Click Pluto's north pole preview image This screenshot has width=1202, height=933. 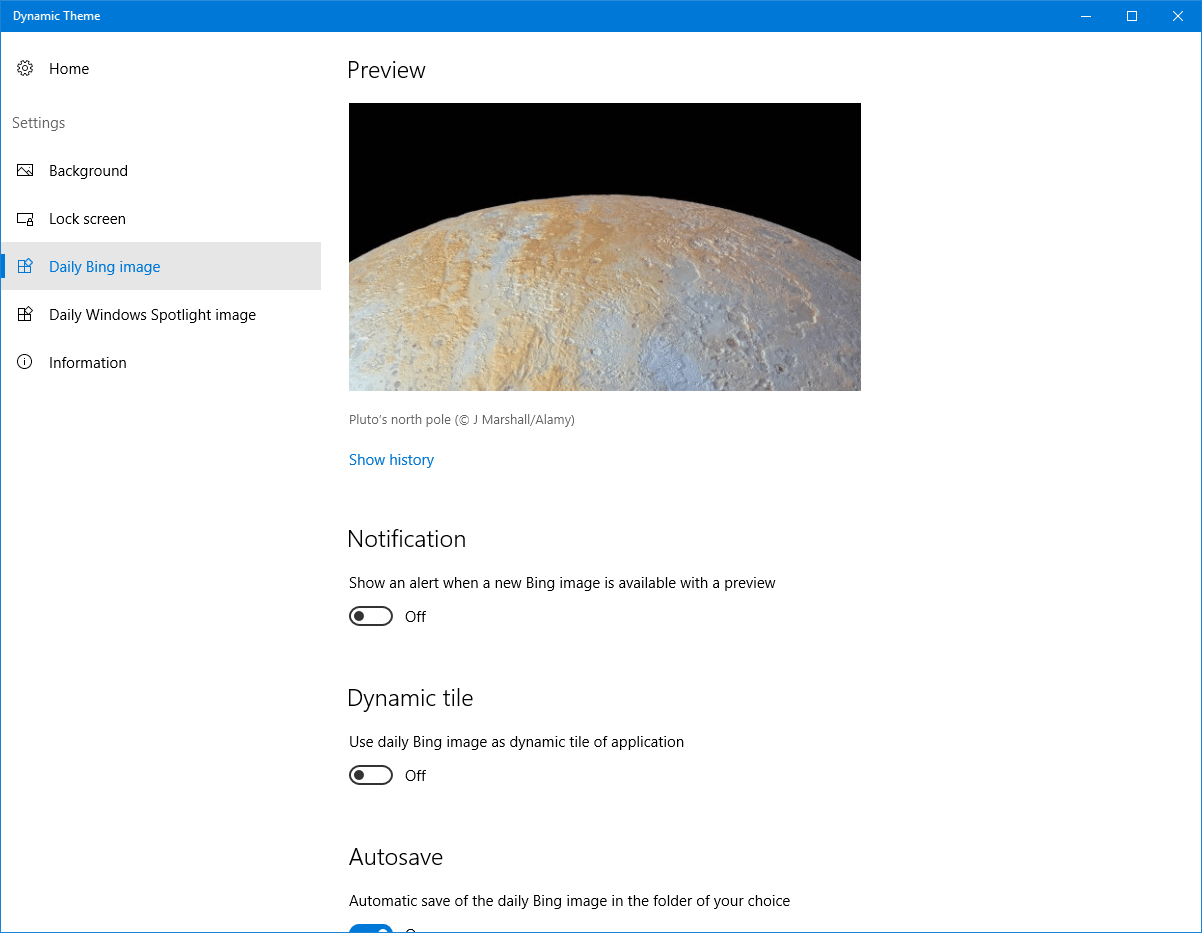604,247
